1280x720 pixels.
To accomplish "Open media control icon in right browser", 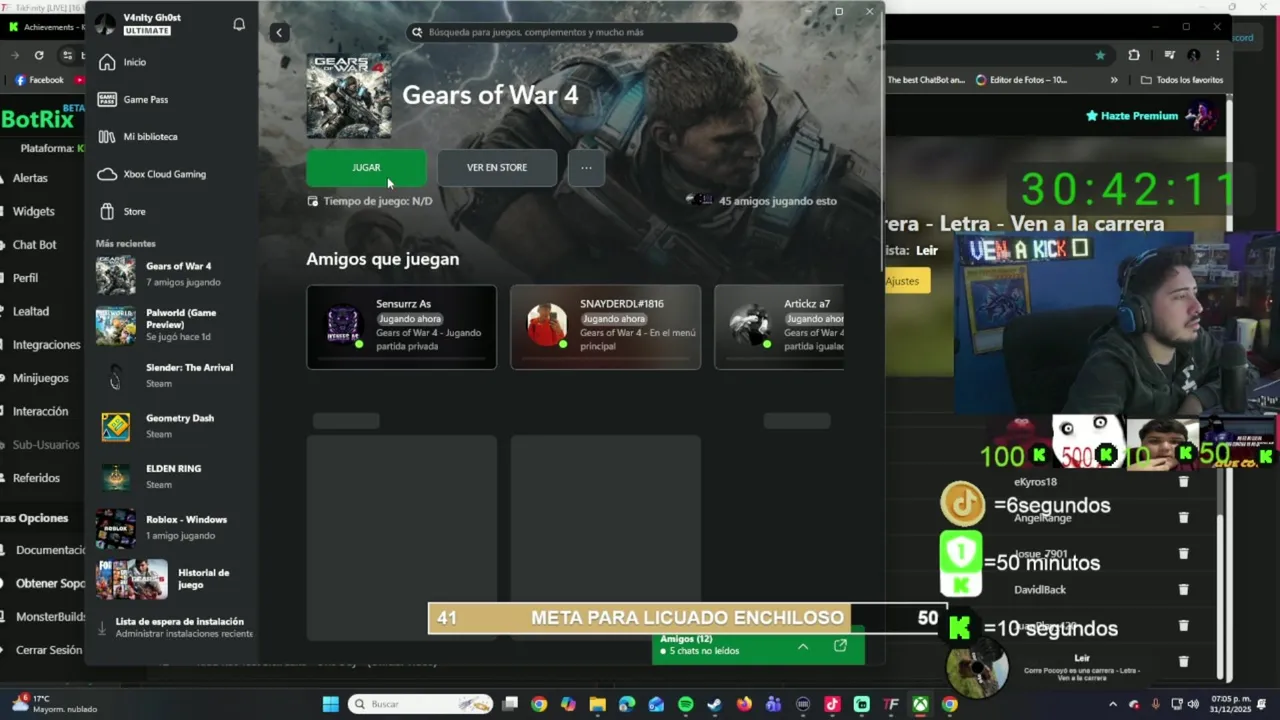I will (1169, 55).
